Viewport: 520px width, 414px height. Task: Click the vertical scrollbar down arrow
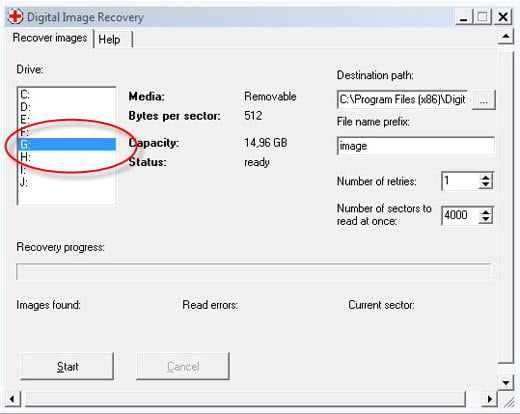(x=506, y=382)
